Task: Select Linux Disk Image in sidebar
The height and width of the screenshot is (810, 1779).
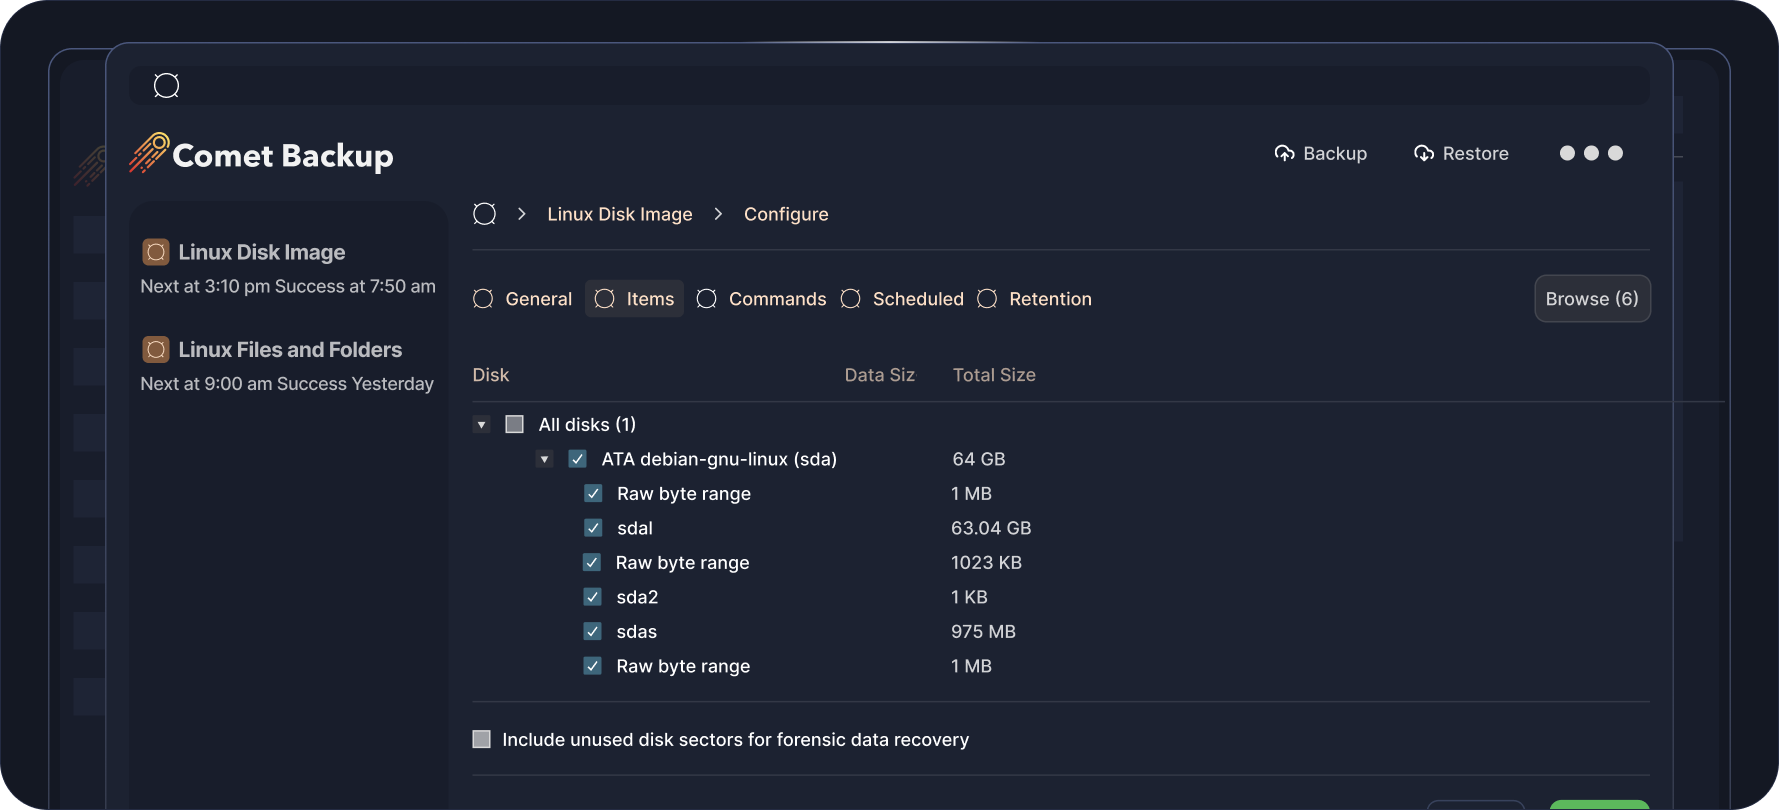Action: [x=288, y=268]
